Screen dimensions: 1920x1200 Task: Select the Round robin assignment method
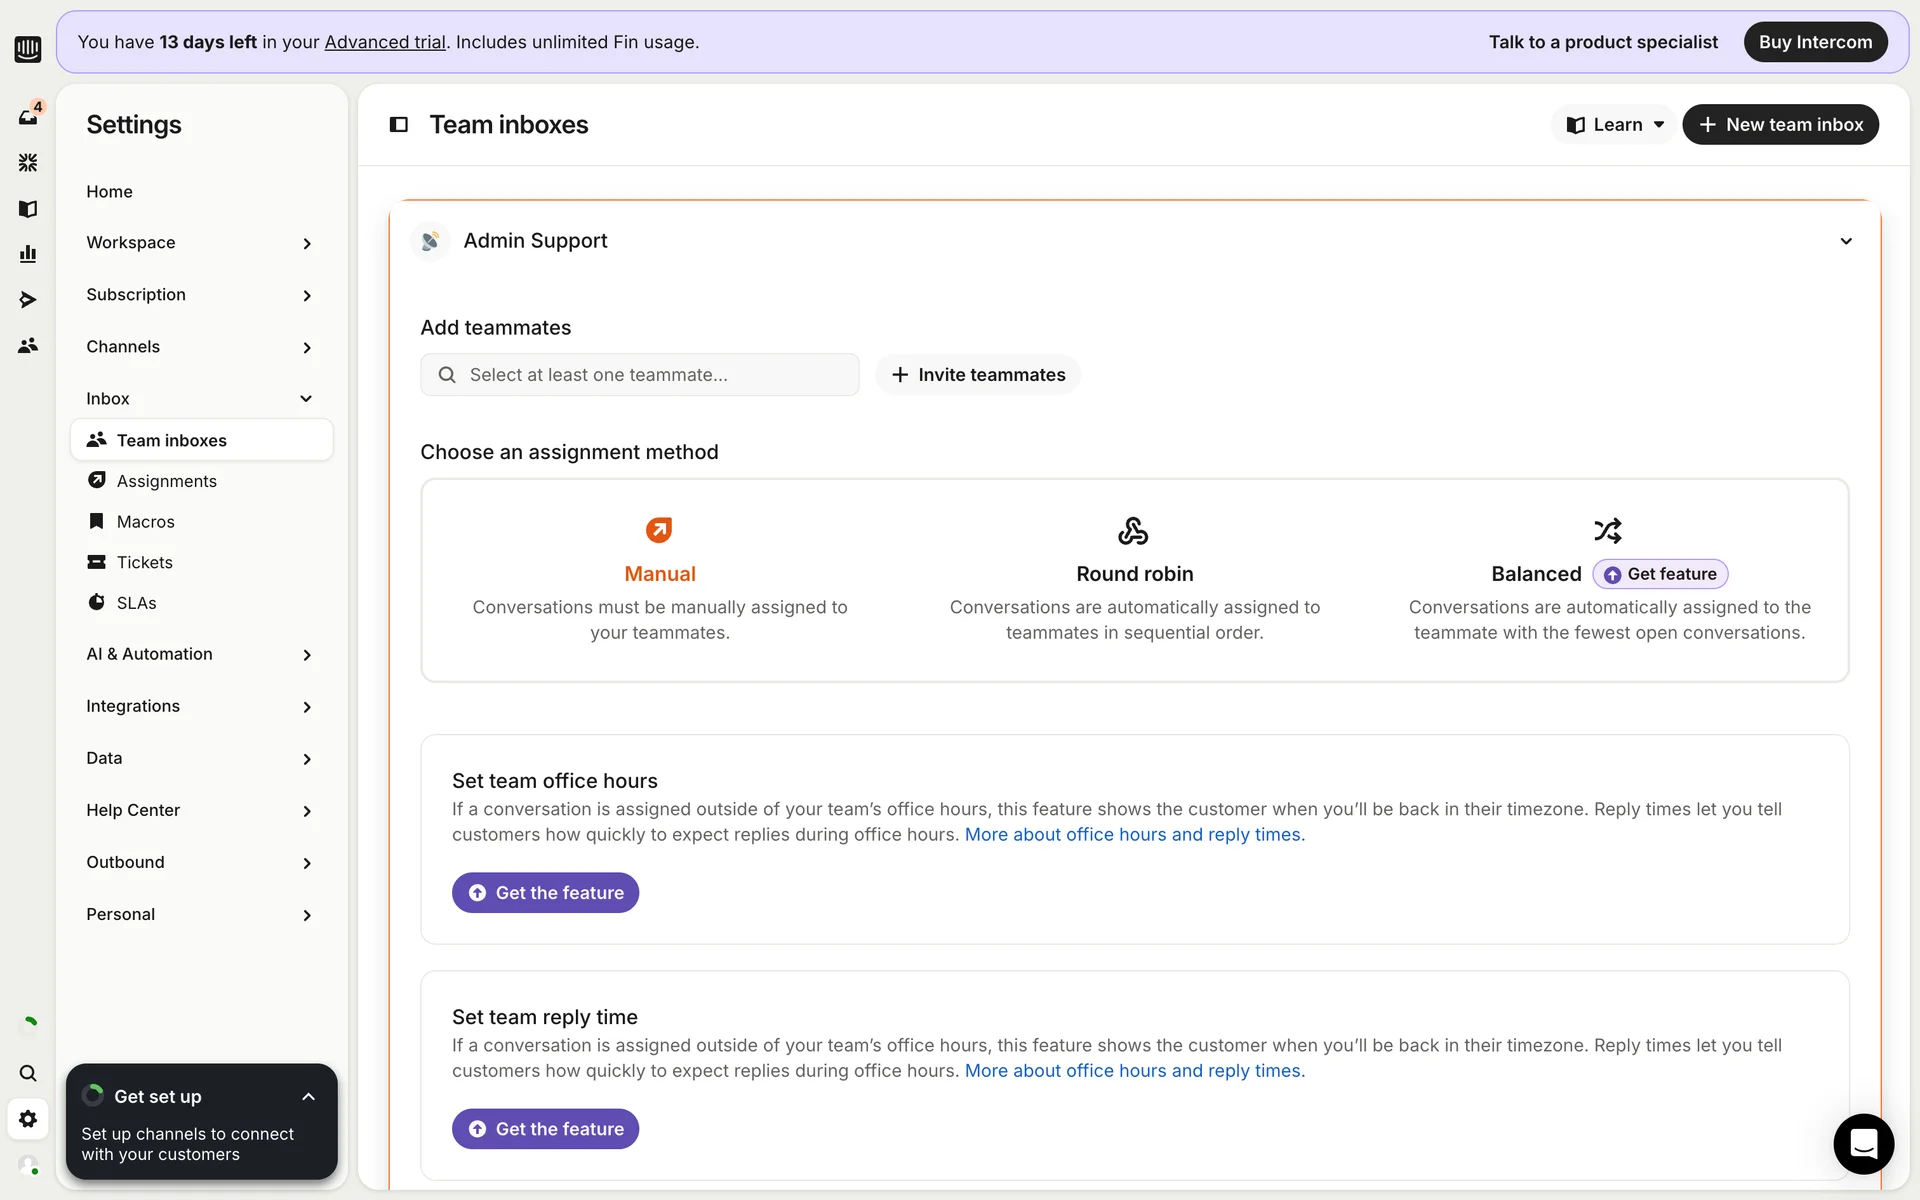coord(1134,575)
